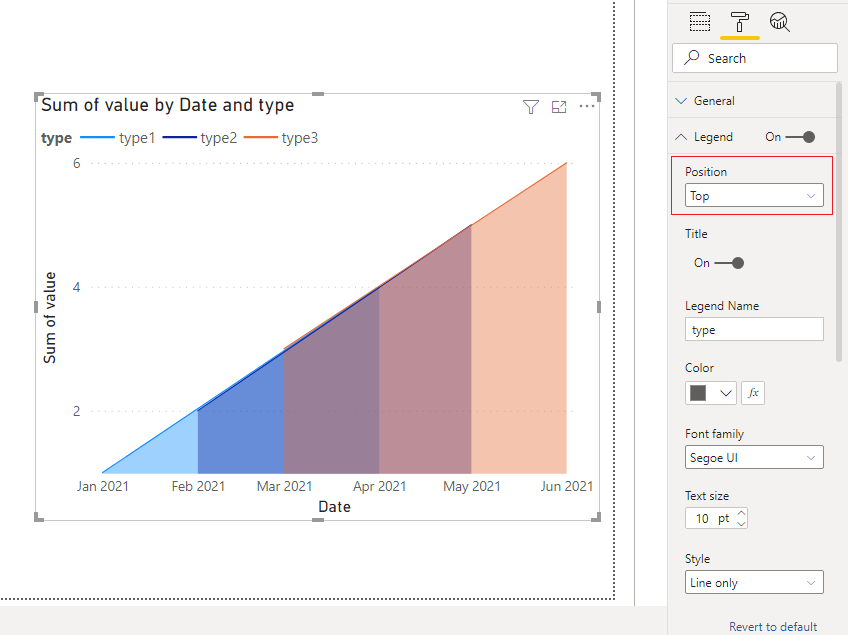The width and height of the screenshot is (848, 635).
Task: Click the Apr 2021 axis label
Action: coord(380,486)
